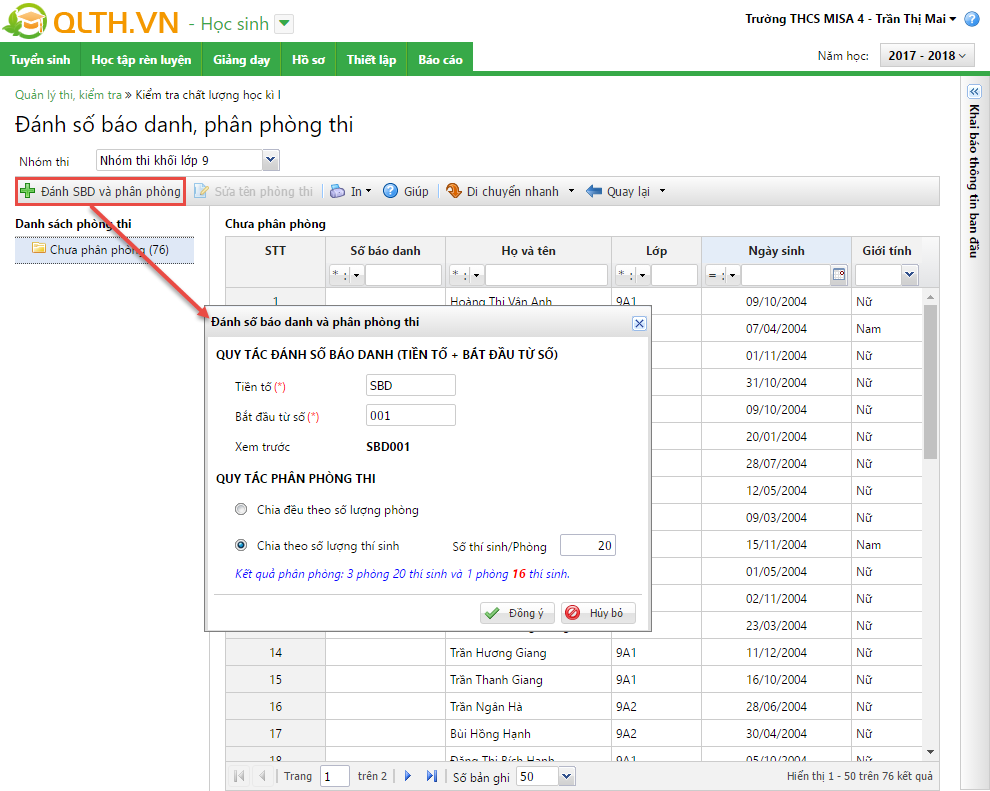Click the Sửa tên phòng thi edit icon
Image resolution: width=990 pixels, height=791 pixels.
pos(201,191)
